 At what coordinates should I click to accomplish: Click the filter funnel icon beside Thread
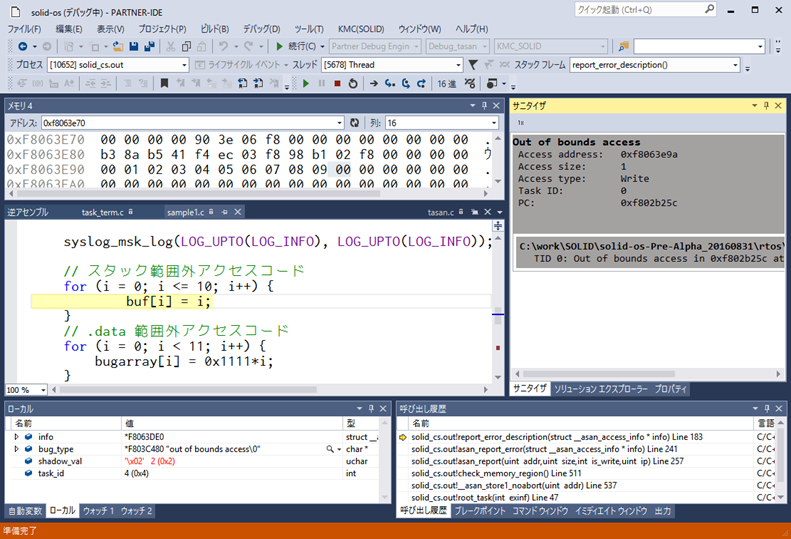pyautogui.click(x=474, y=65)
